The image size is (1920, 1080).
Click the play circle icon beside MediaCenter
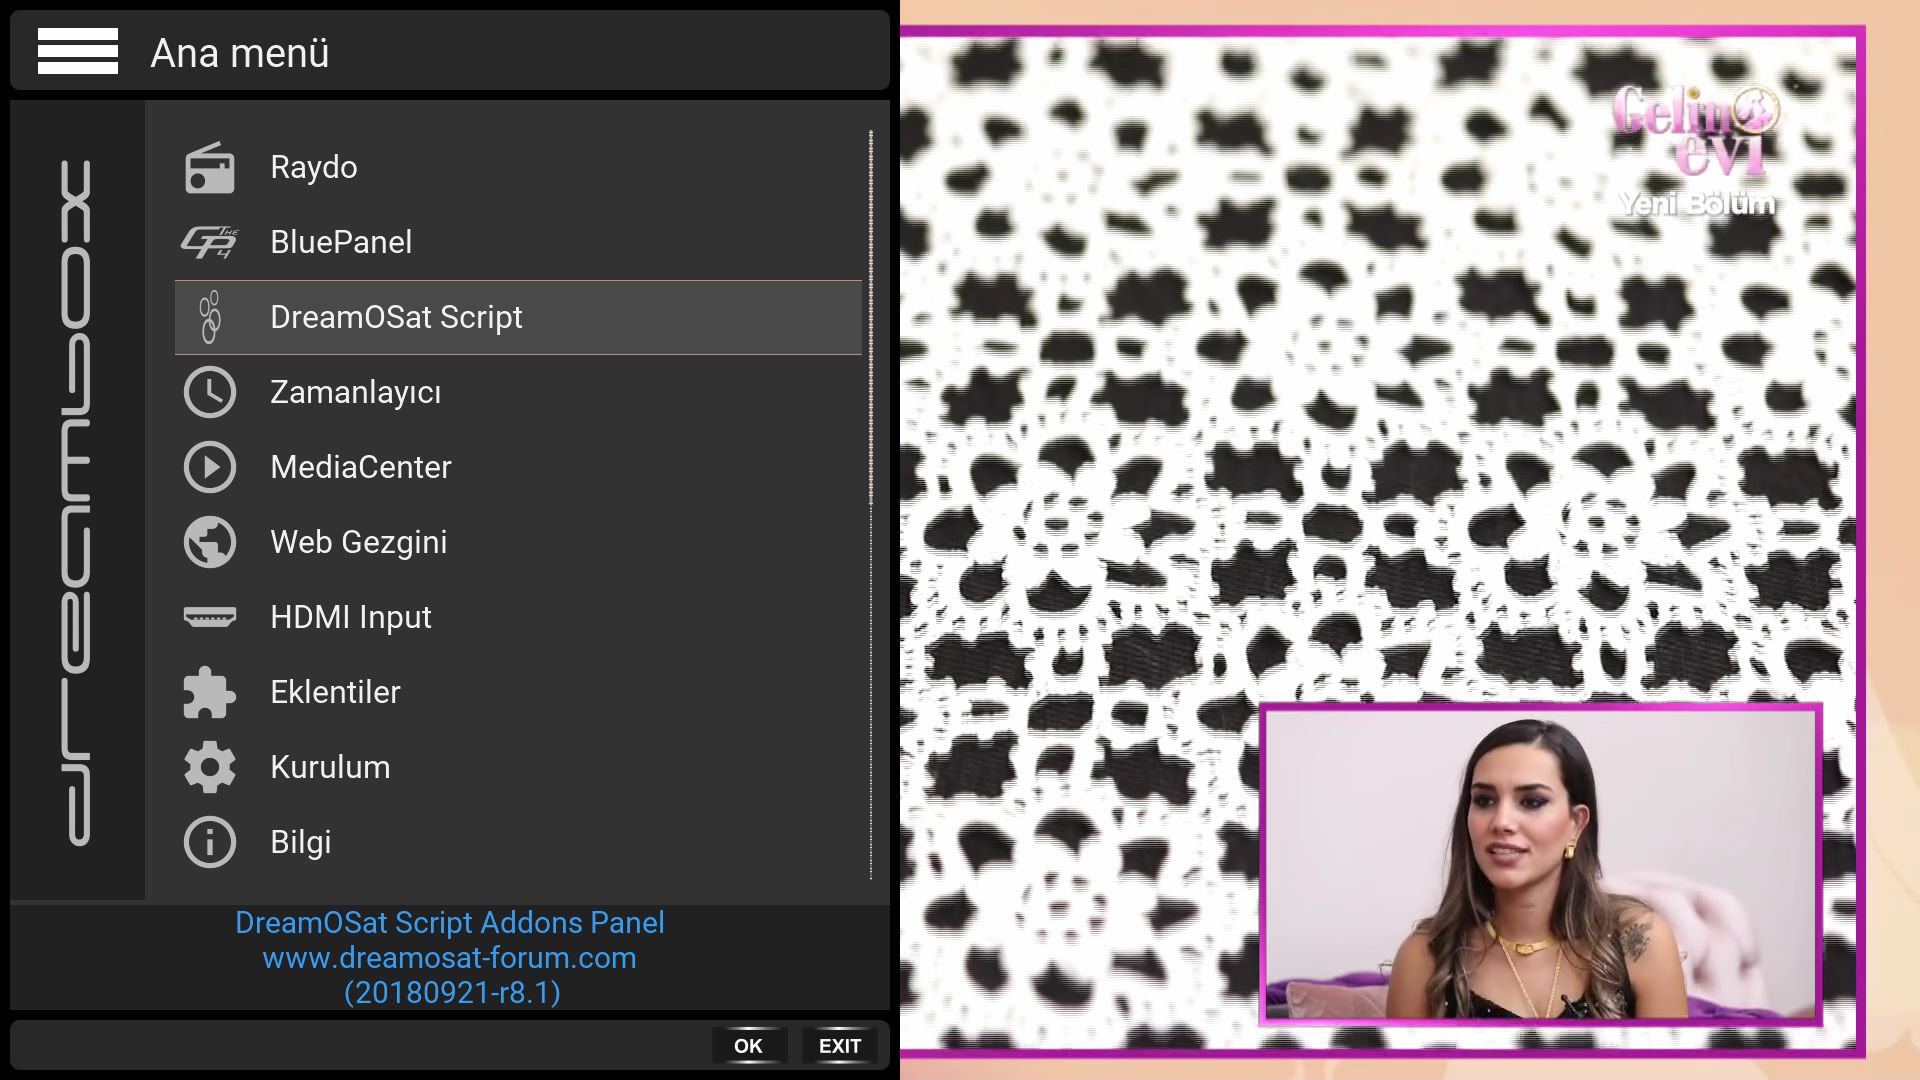[210, 467]
